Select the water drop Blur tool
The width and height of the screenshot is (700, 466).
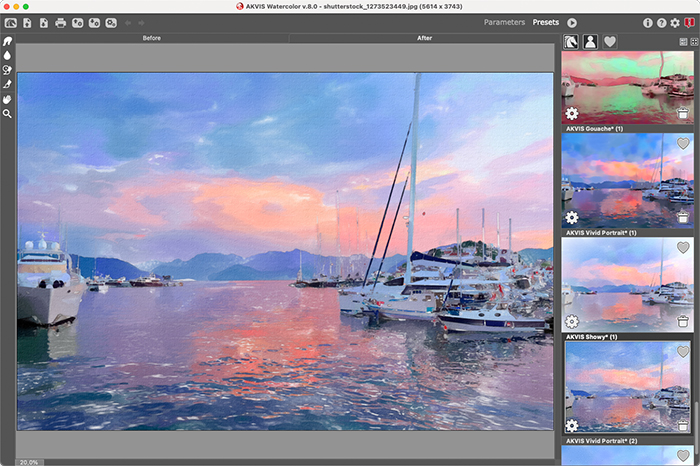click(8, 56)
